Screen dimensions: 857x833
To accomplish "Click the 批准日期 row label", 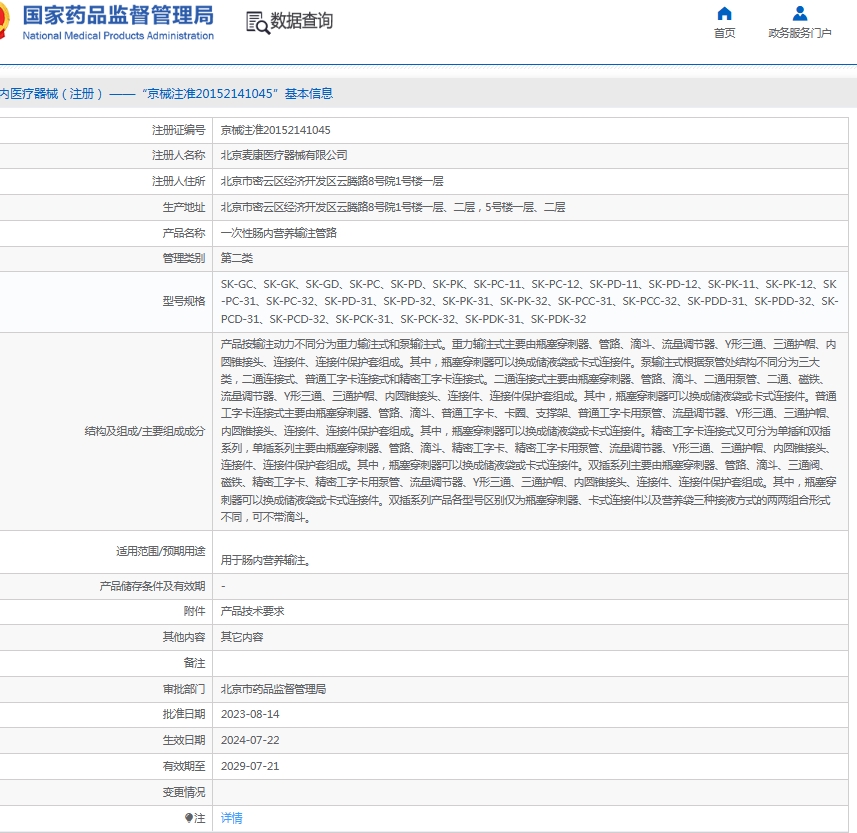I will pos(184,714).
